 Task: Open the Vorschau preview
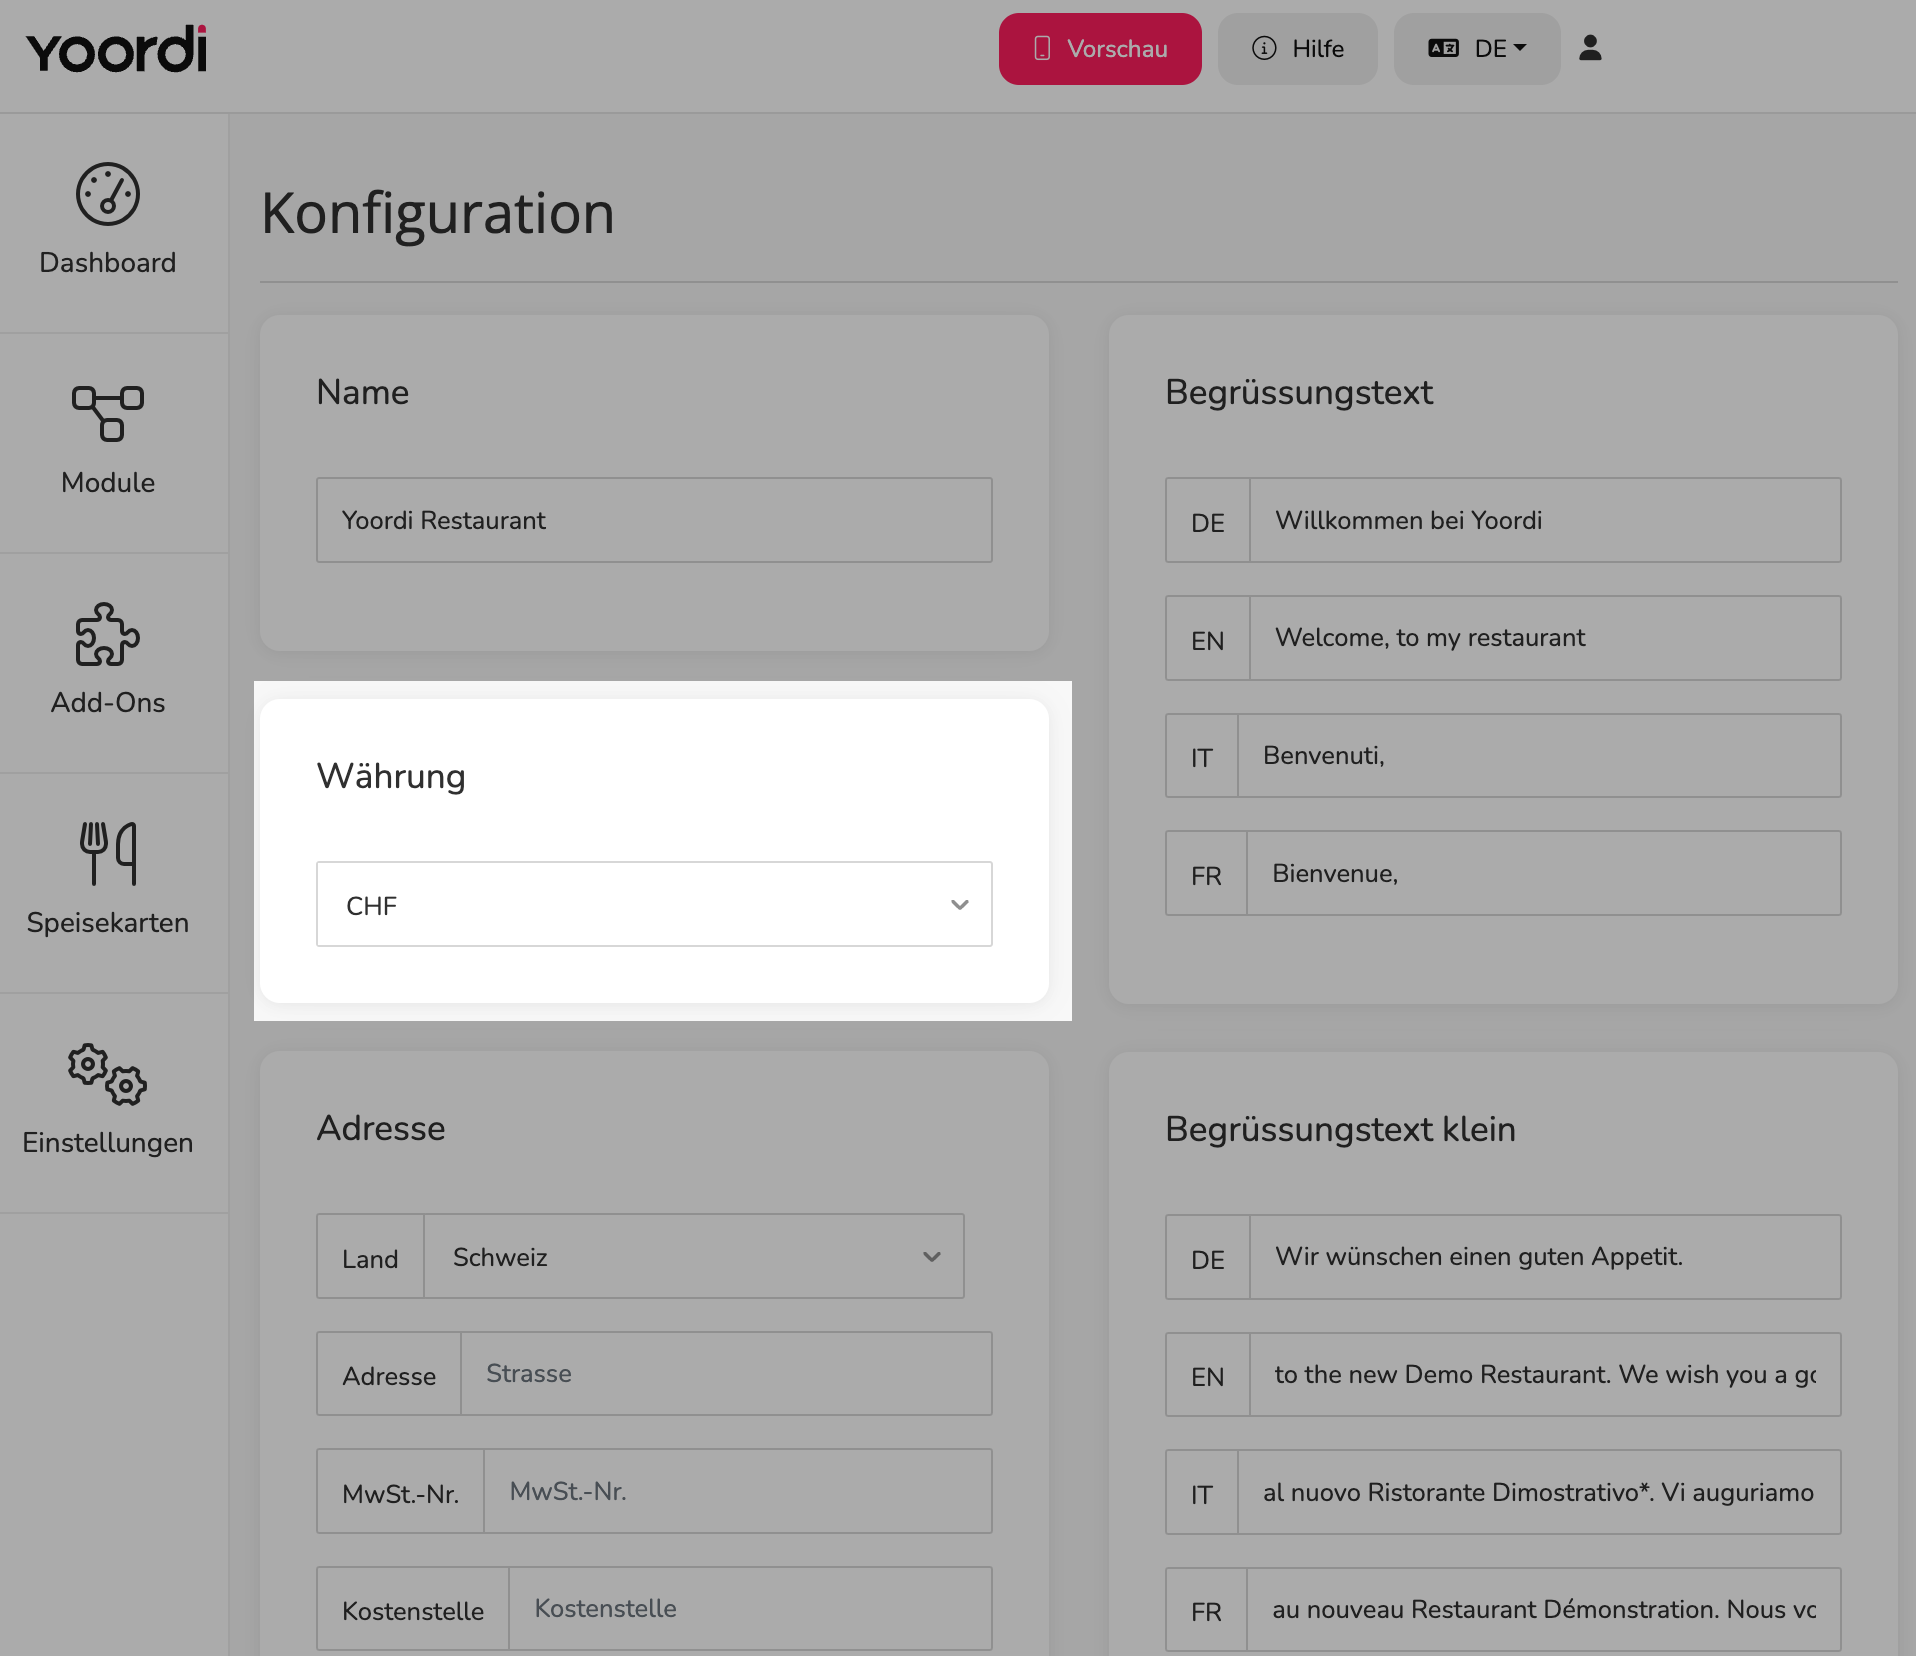click(1100, 49)
